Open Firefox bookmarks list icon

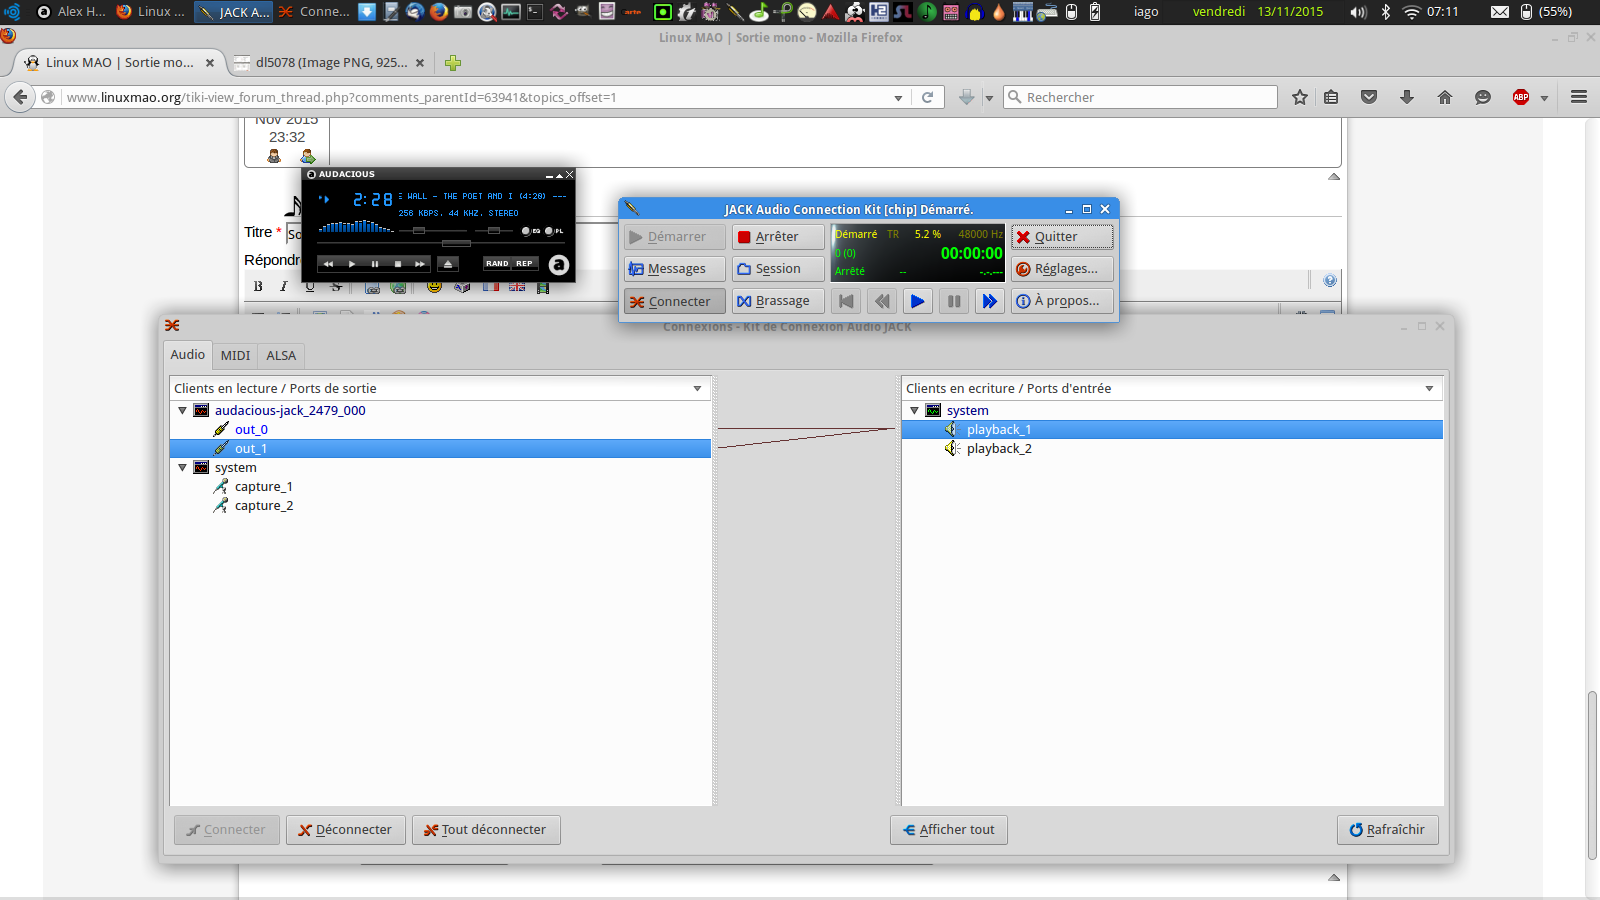tap(1331, 97)
